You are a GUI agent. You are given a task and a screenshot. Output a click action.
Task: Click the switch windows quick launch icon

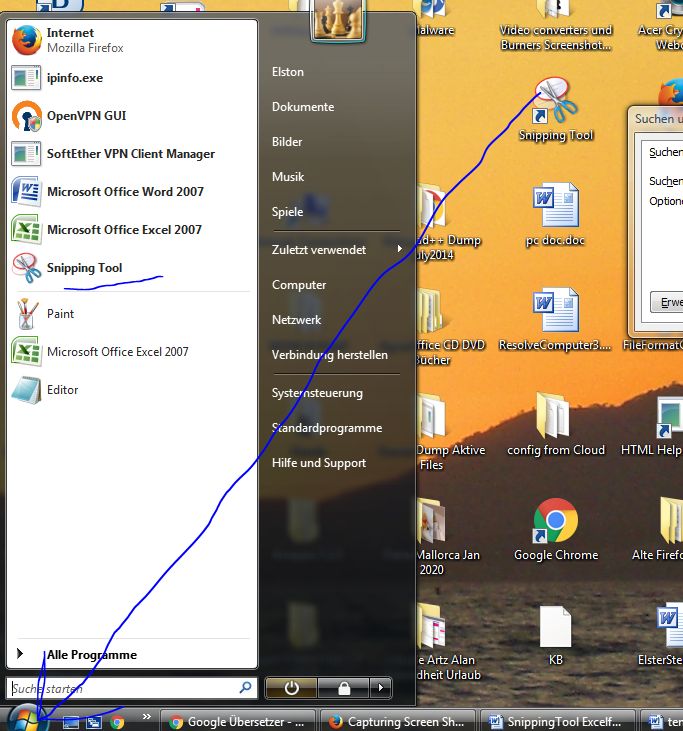[x=94, y=722]
